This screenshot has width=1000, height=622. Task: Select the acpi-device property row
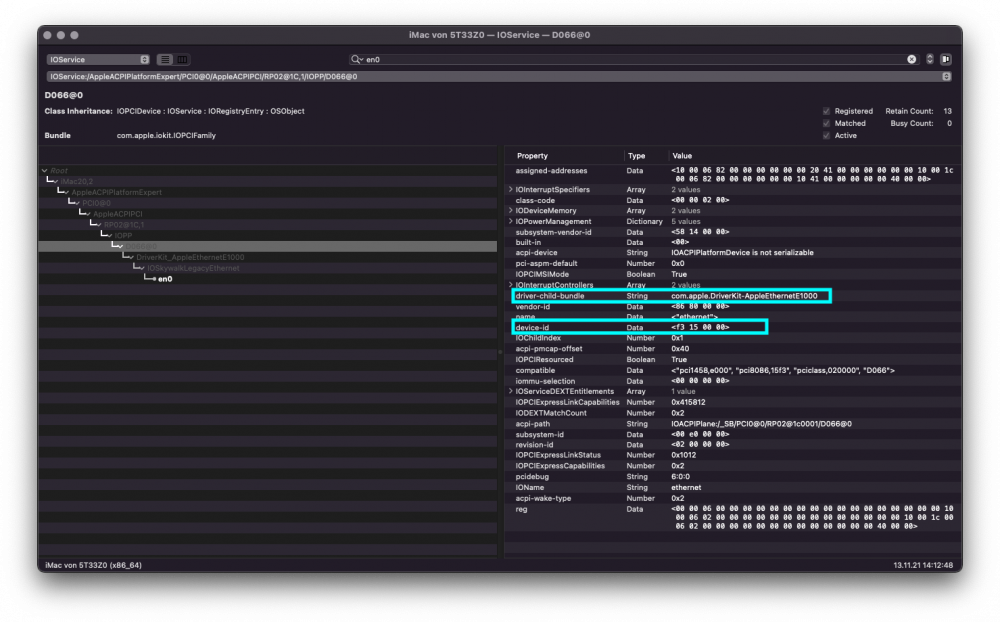pos(733,253)
